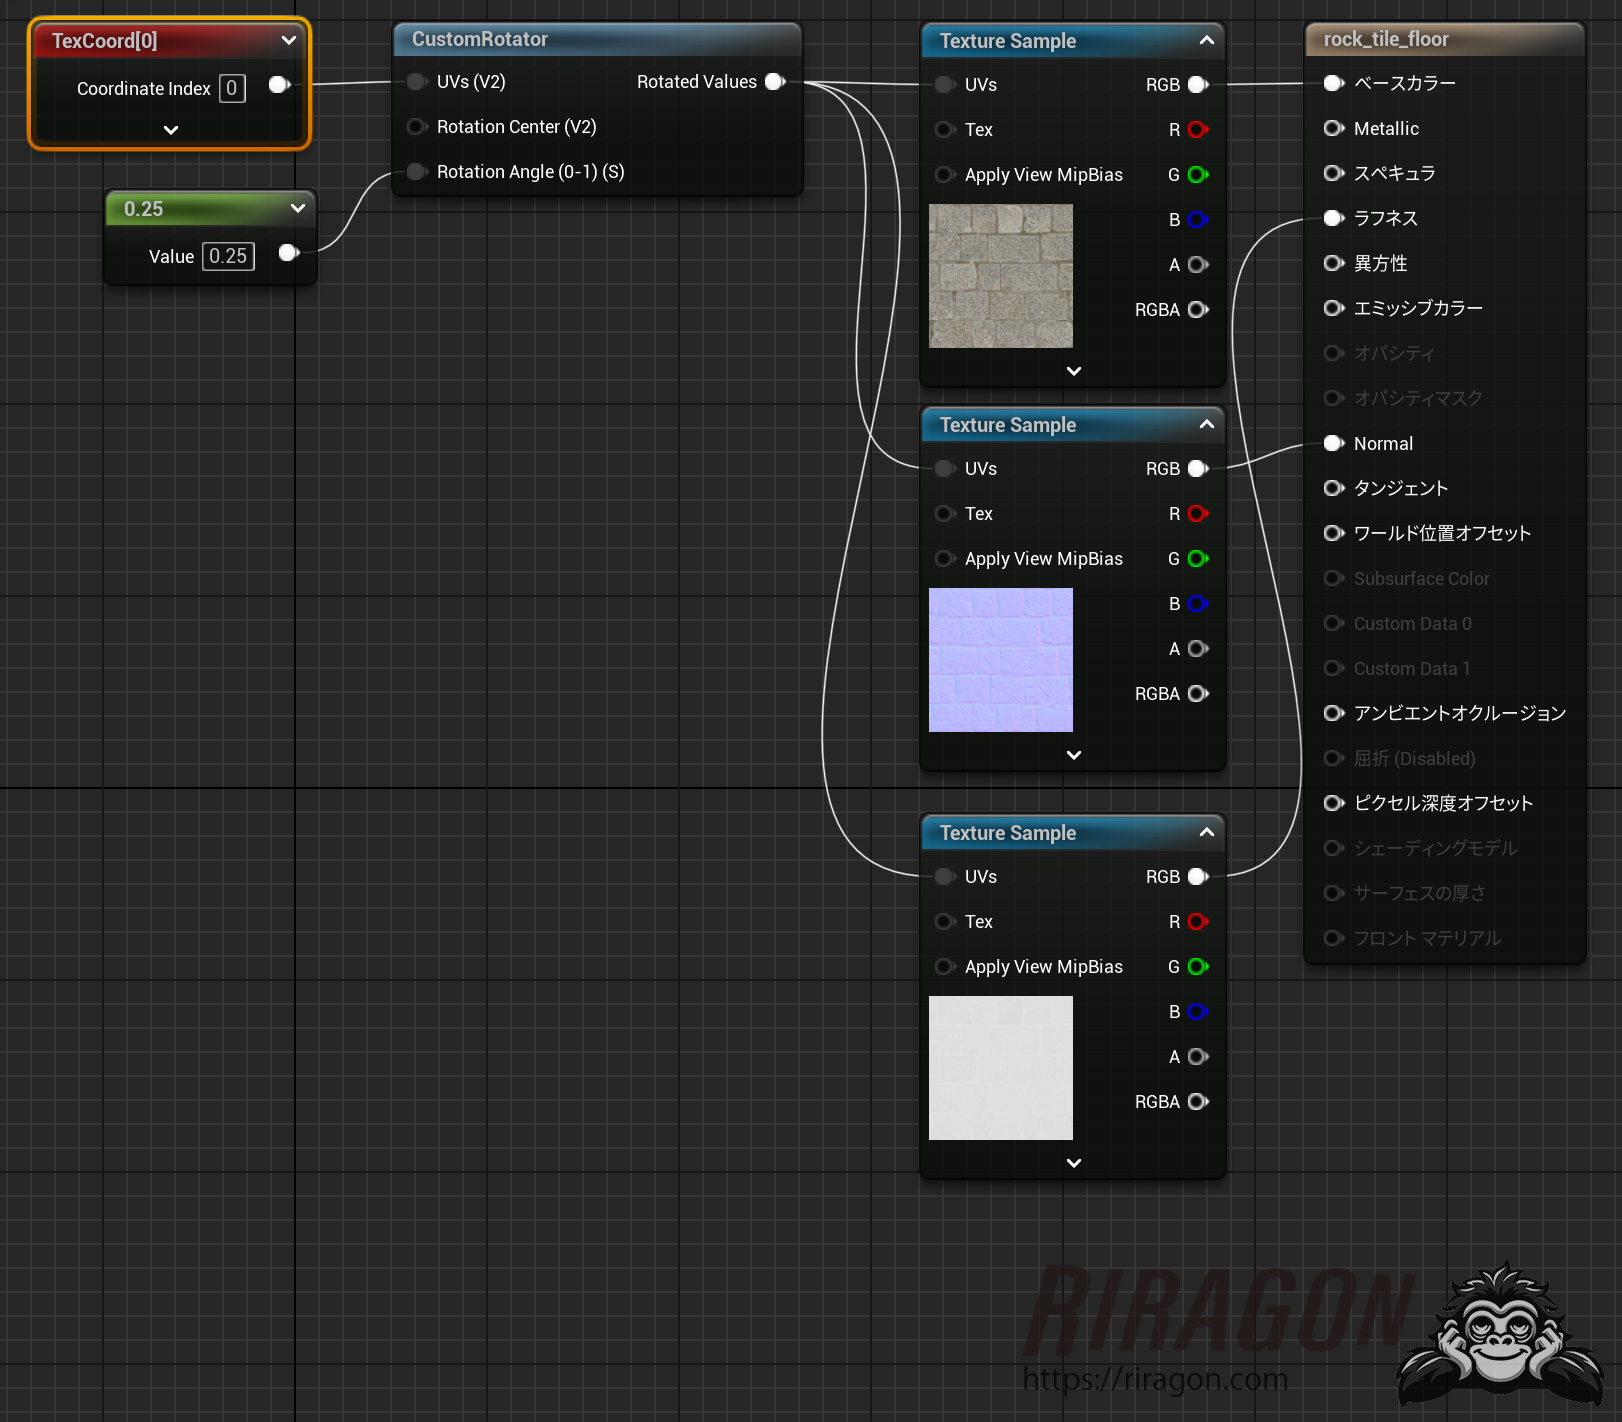Screen dimensions: 1622x1422
Task: Click the Coordinate Index value field
Action: 232,88
